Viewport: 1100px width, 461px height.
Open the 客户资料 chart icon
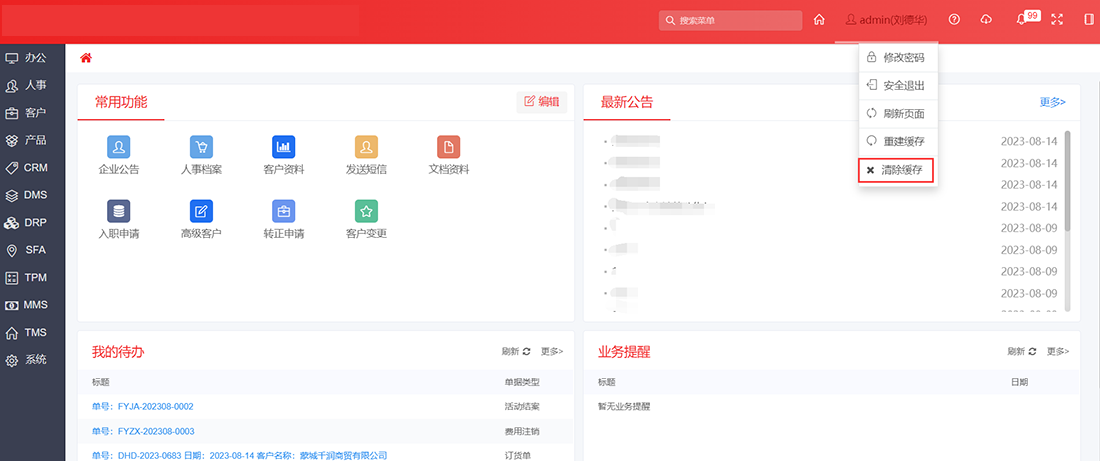(x=283, y=147)
